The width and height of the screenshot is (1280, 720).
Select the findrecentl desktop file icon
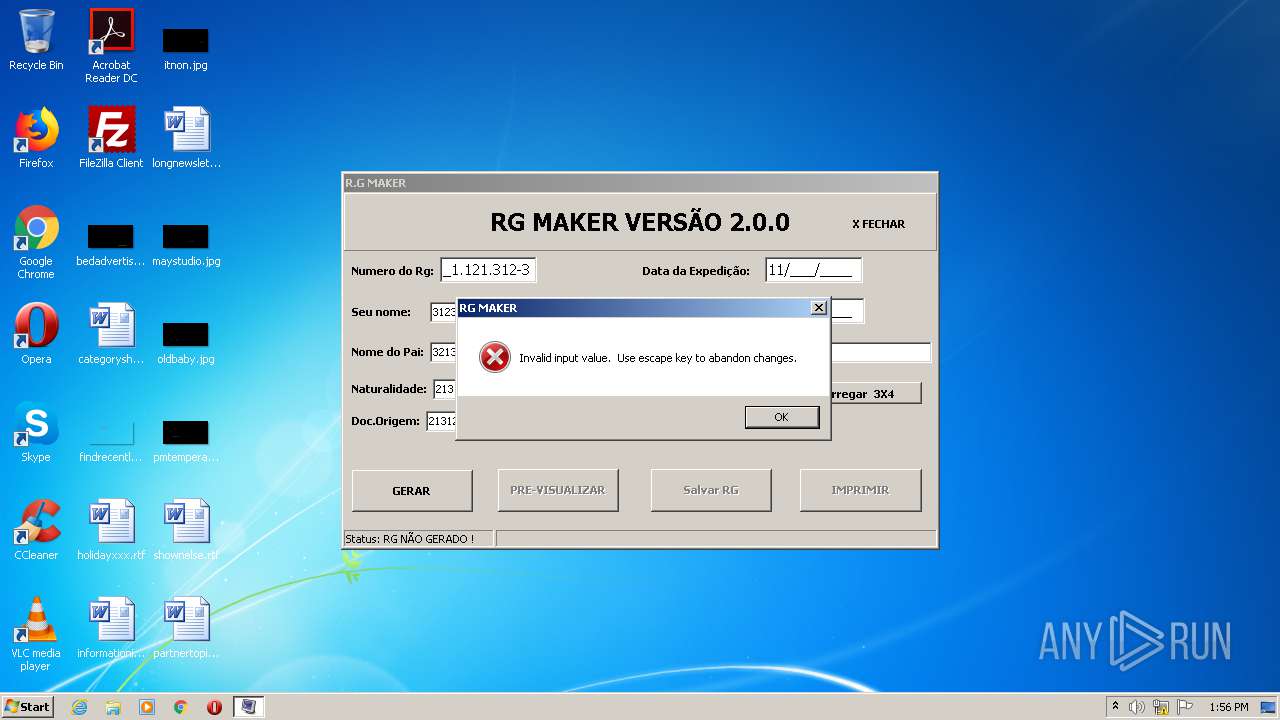(x=111, y=440)
